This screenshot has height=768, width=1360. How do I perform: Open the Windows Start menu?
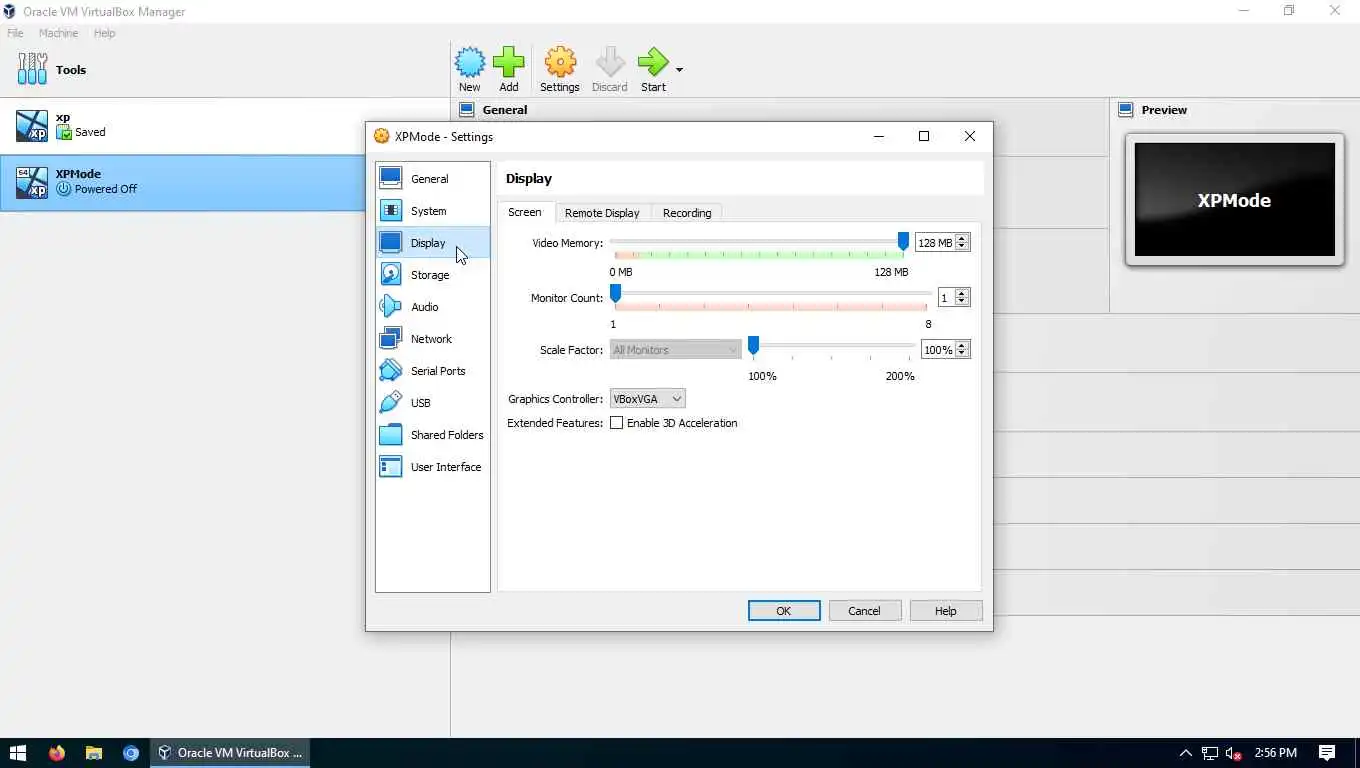click(x=18, y=753)
